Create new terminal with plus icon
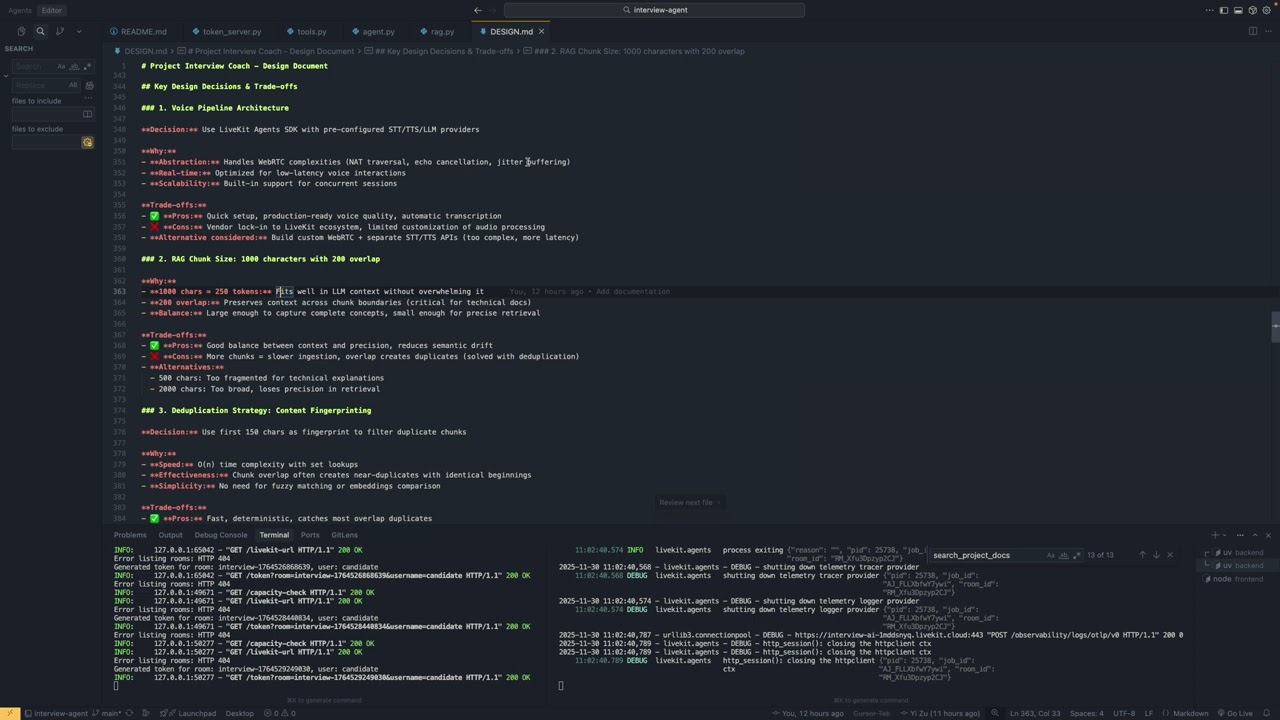 (x=1215, y=535)
